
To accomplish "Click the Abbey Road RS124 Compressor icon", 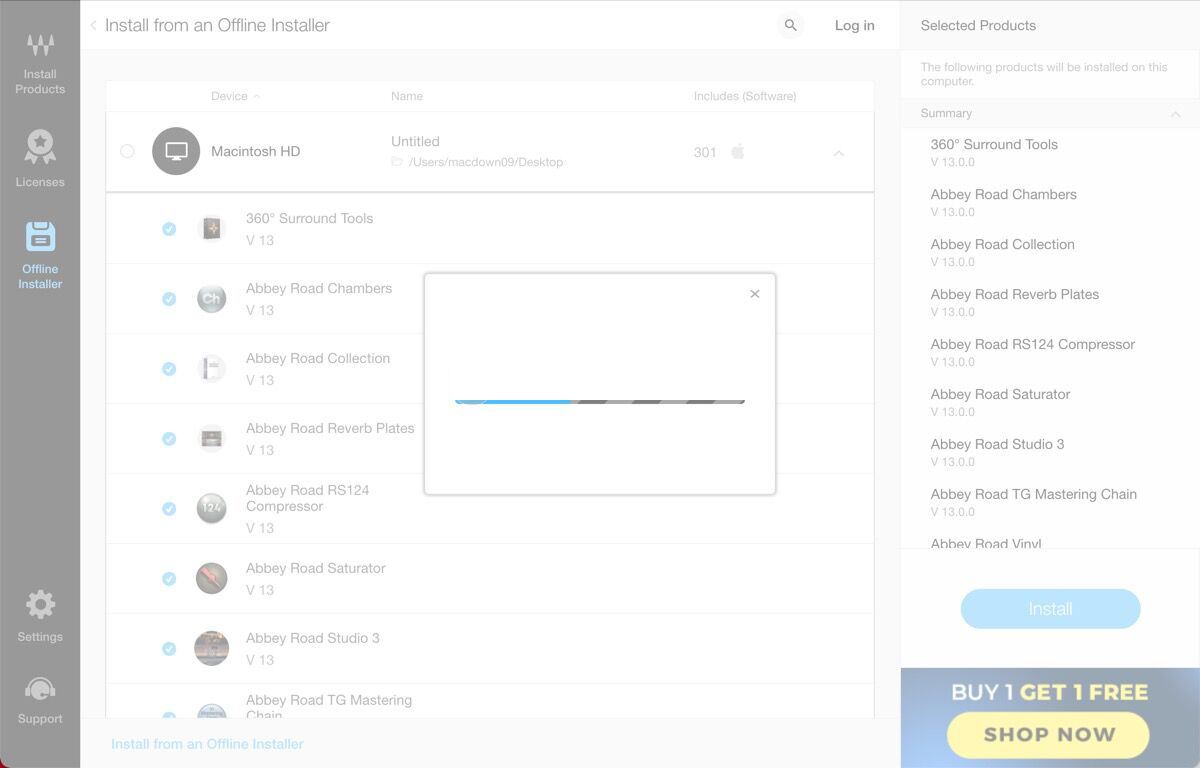I will tap(211, 508).
